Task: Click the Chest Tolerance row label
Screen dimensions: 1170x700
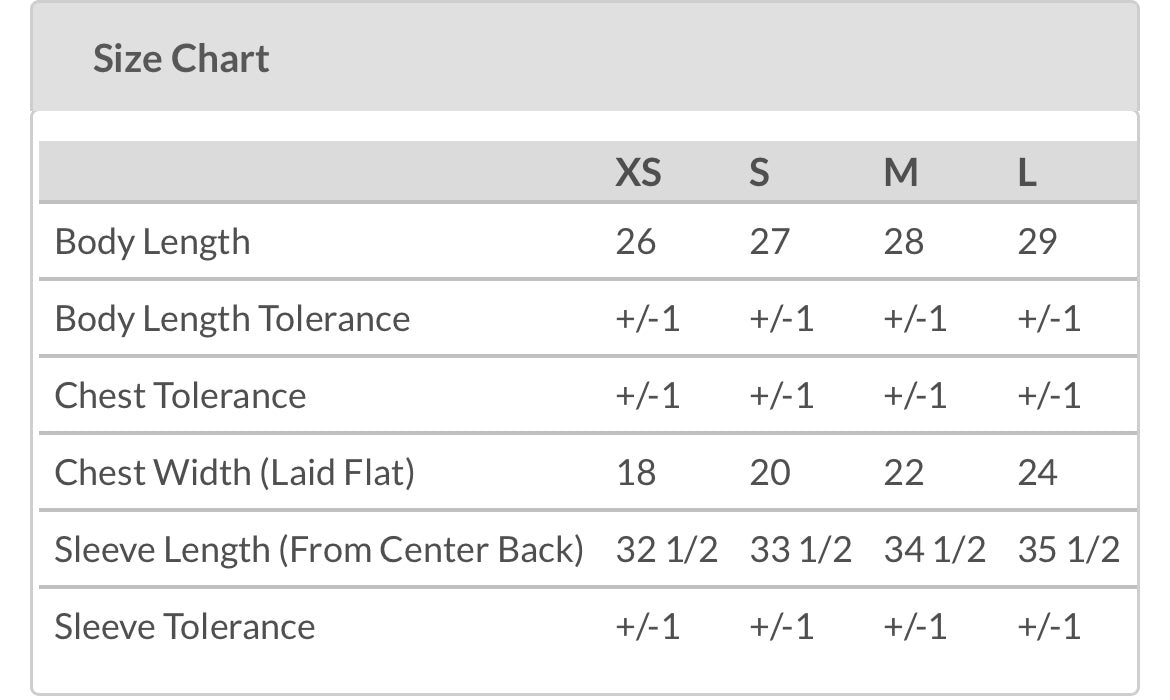Action: (180, 396)
